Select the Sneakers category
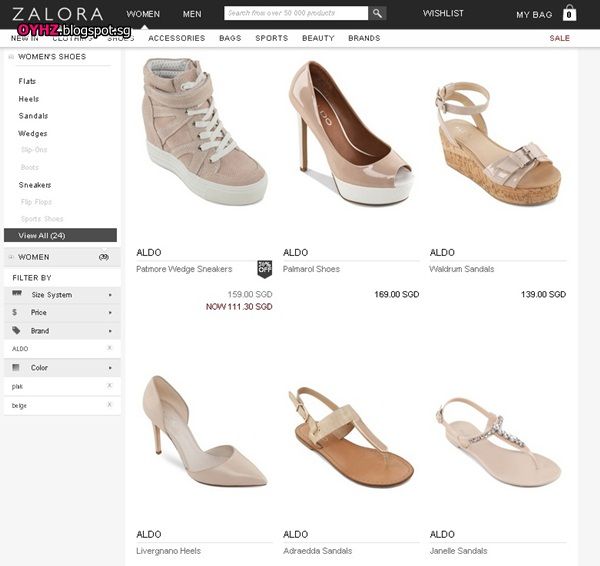600x566 pixels. (x=35, y=185)
